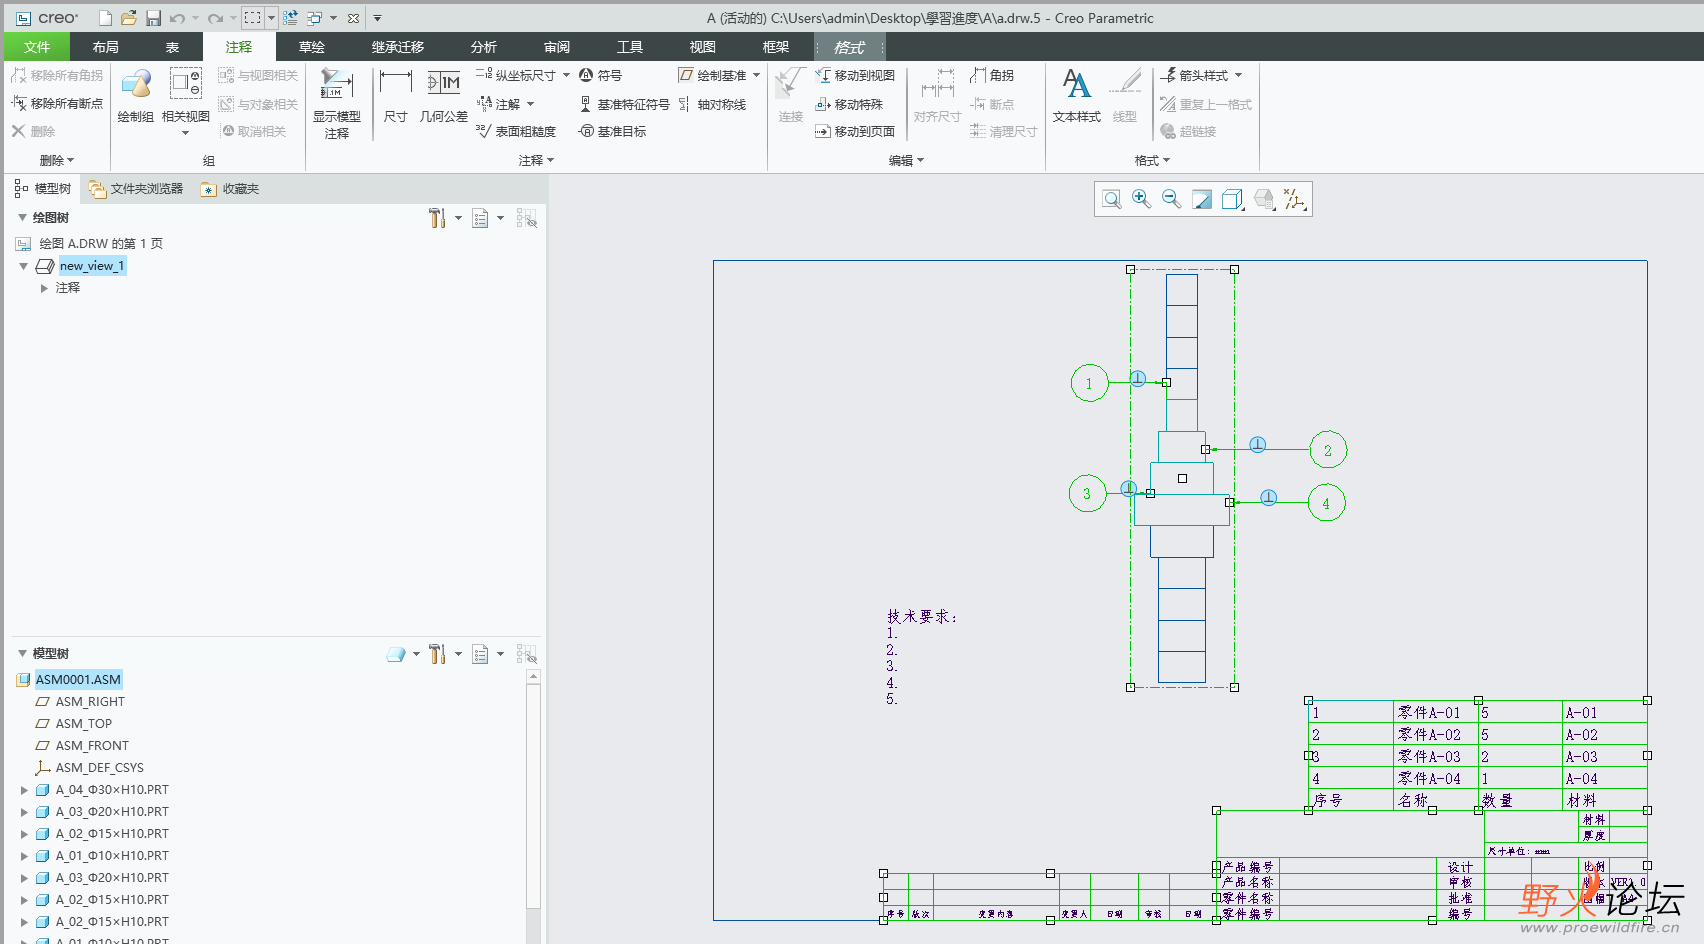Click 移除所有断点 remove all breaks
Image resolution: width=1704 pixels, height=944 pixels.
click(57, 104)
